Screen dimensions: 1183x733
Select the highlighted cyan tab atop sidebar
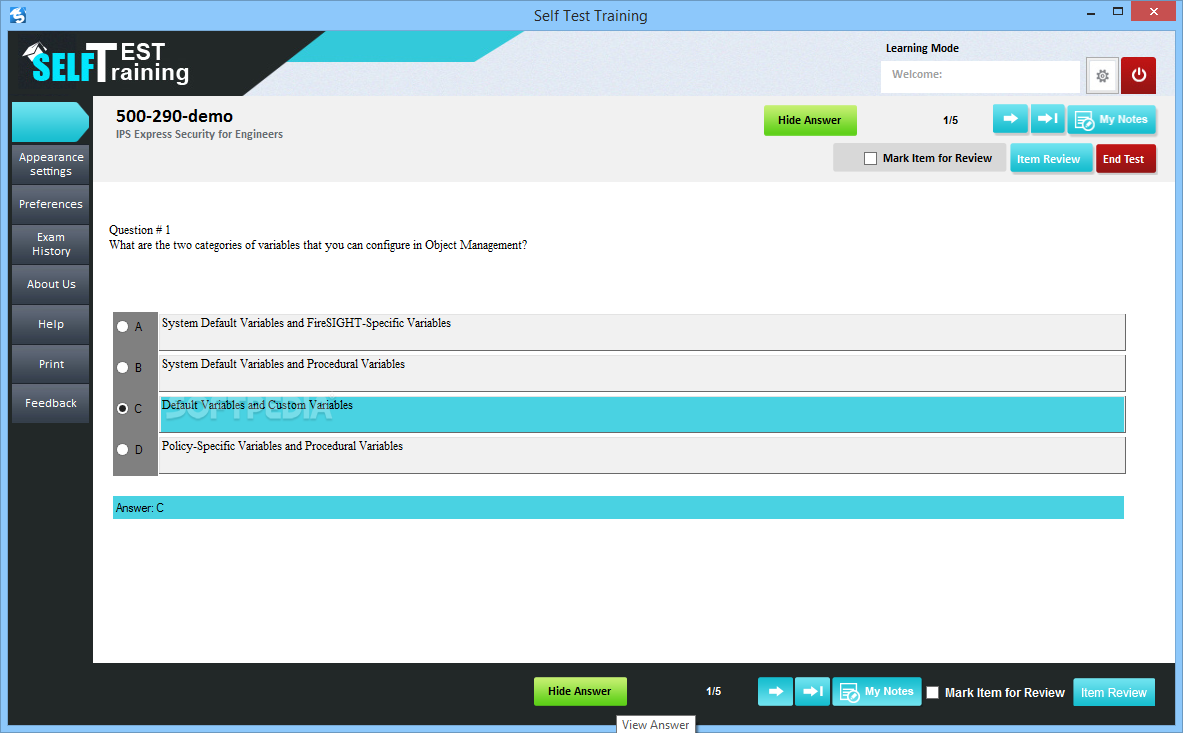pyautogui.click(x=51, y=121)
